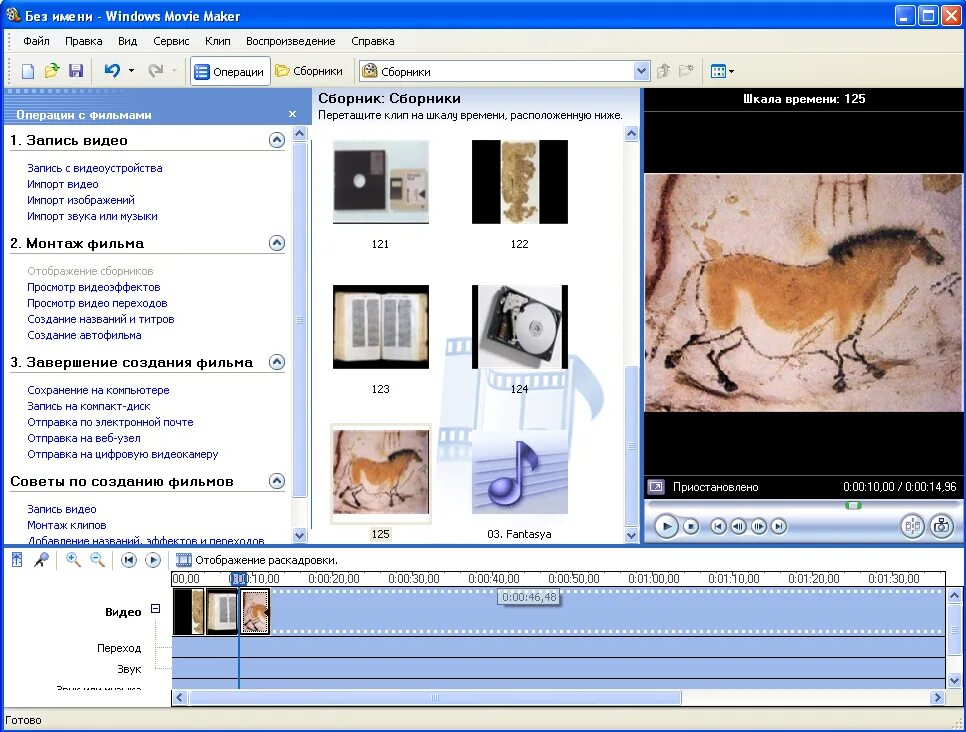Image resolution: width=966 pixels, height=732 pixels.
Task: Select the cave horse clip on timeline
Action: (254, 611)
